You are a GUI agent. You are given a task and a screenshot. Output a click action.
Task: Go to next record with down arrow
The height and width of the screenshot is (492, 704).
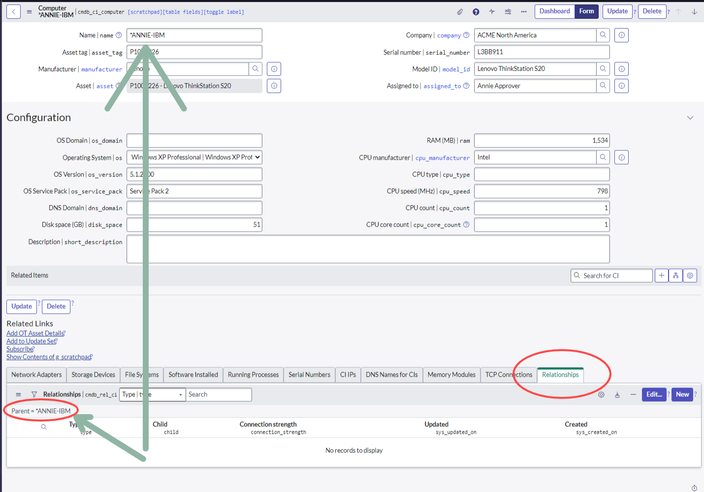(694, 12)
